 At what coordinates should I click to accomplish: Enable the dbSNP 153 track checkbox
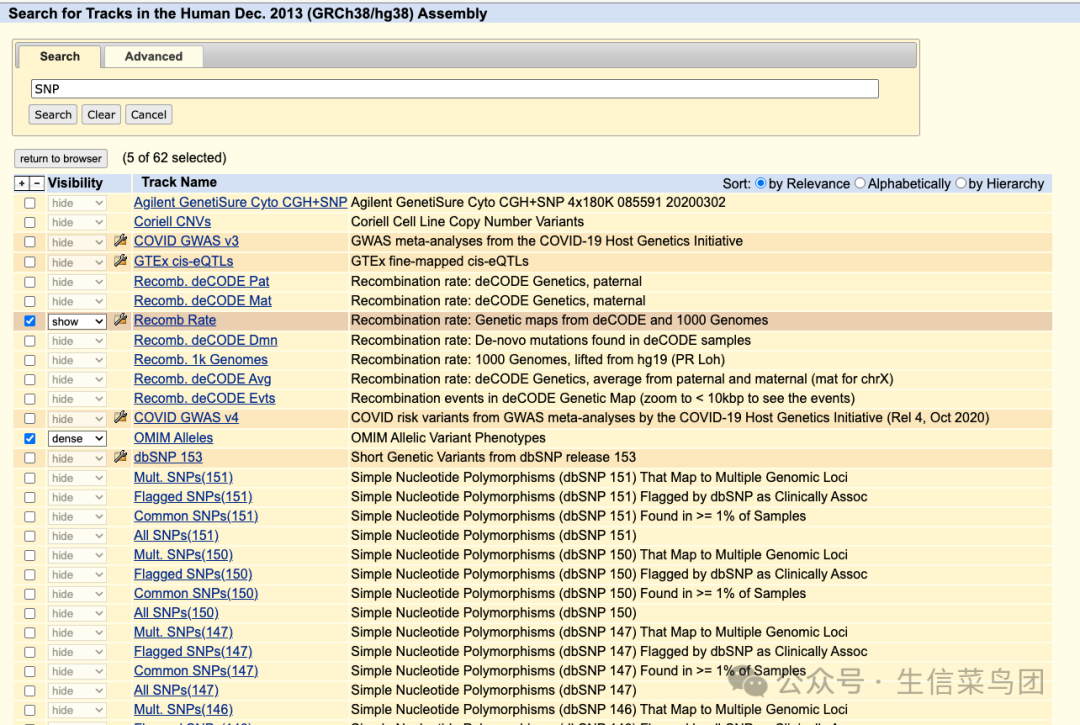pos(30,458)
